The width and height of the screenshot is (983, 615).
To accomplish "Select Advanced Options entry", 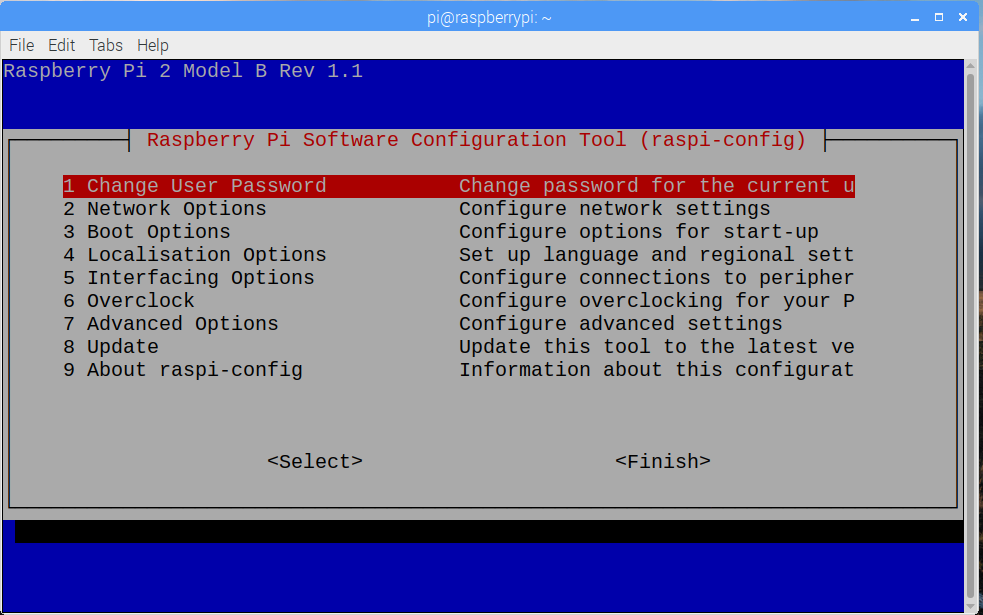I will (x=171, y=324).
